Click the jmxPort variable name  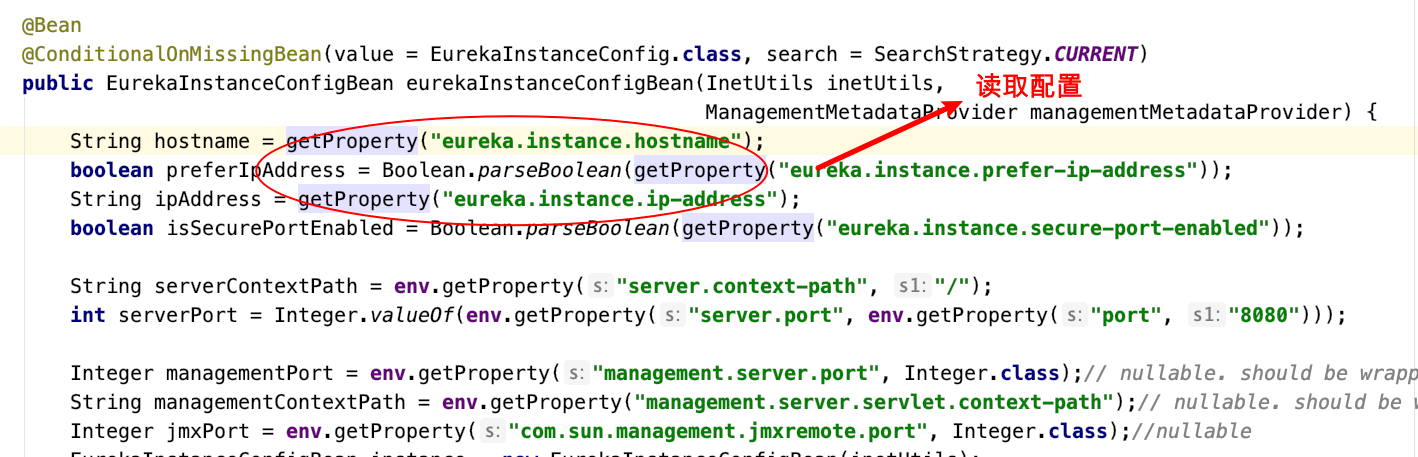click(x=207, y=431)
